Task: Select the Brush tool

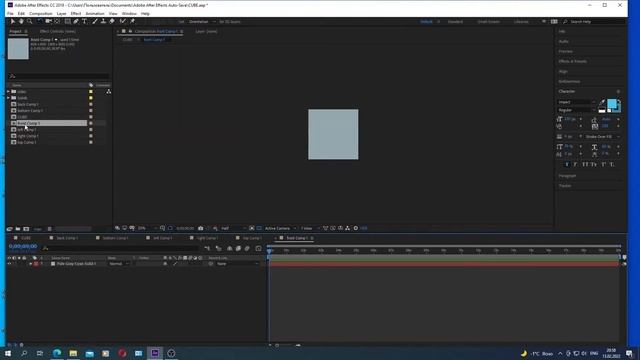Action: pos(95,21)
